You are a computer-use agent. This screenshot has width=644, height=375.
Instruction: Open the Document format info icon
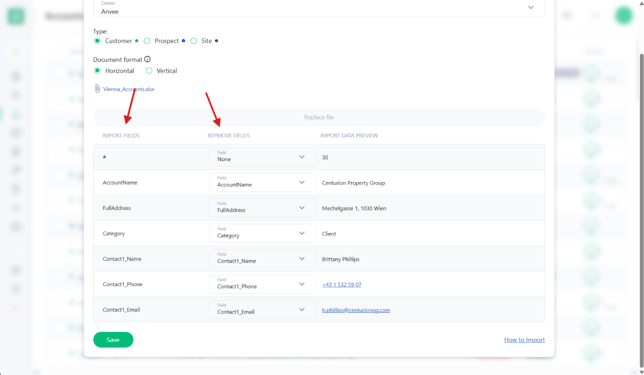point(147,59)
